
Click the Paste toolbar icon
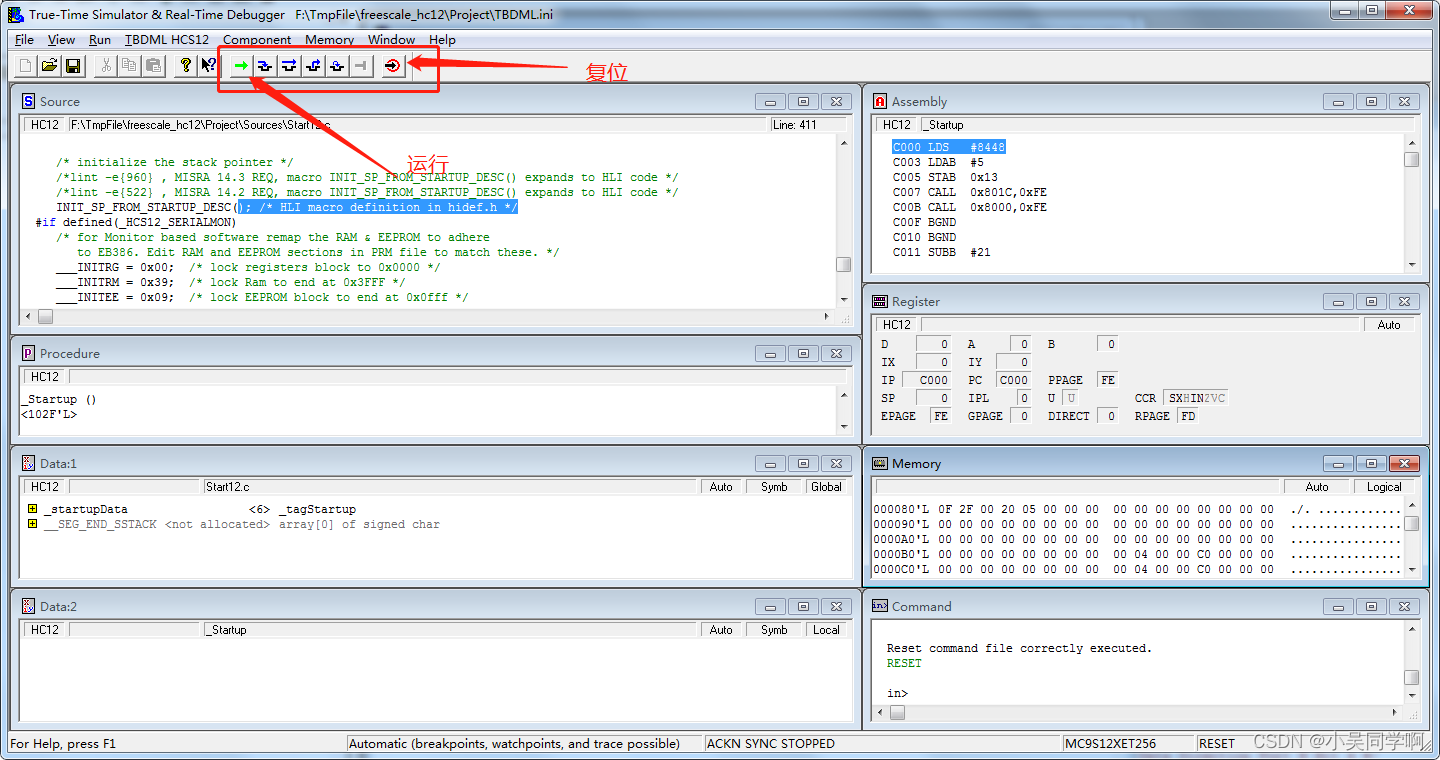[x=153, y=66]
